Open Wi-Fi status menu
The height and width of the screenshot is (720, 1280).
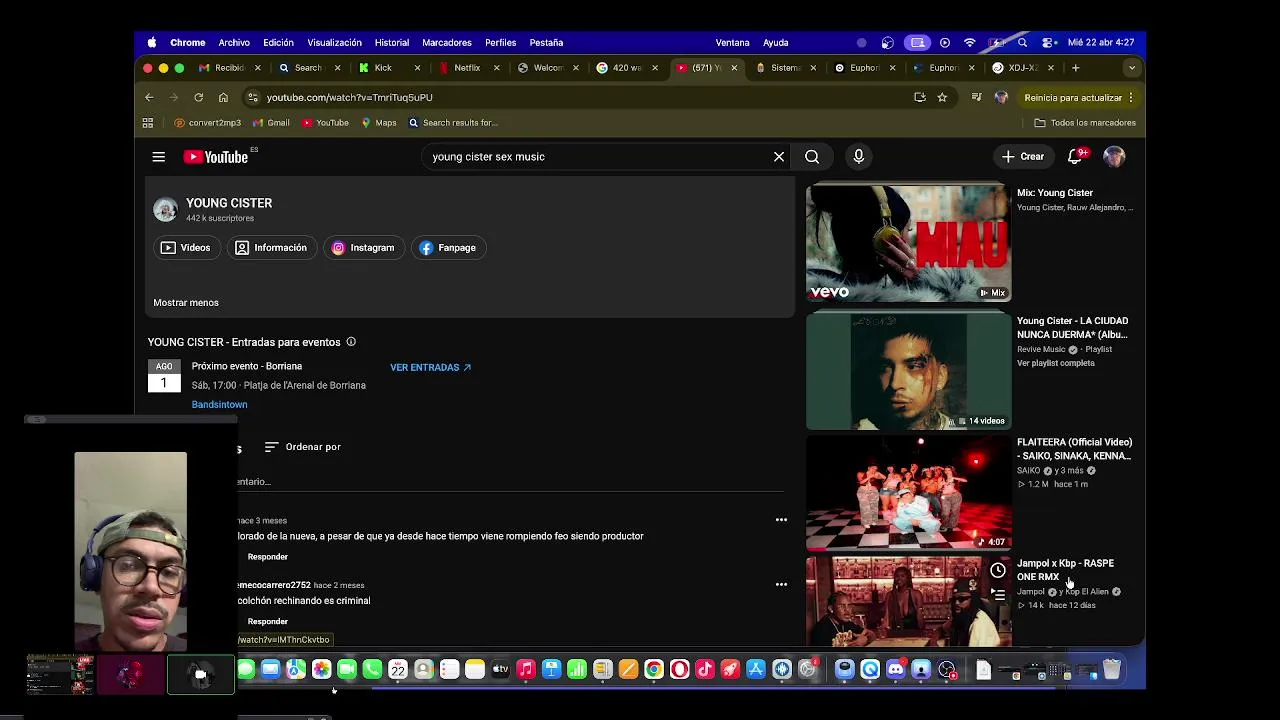tap(969, 43)
